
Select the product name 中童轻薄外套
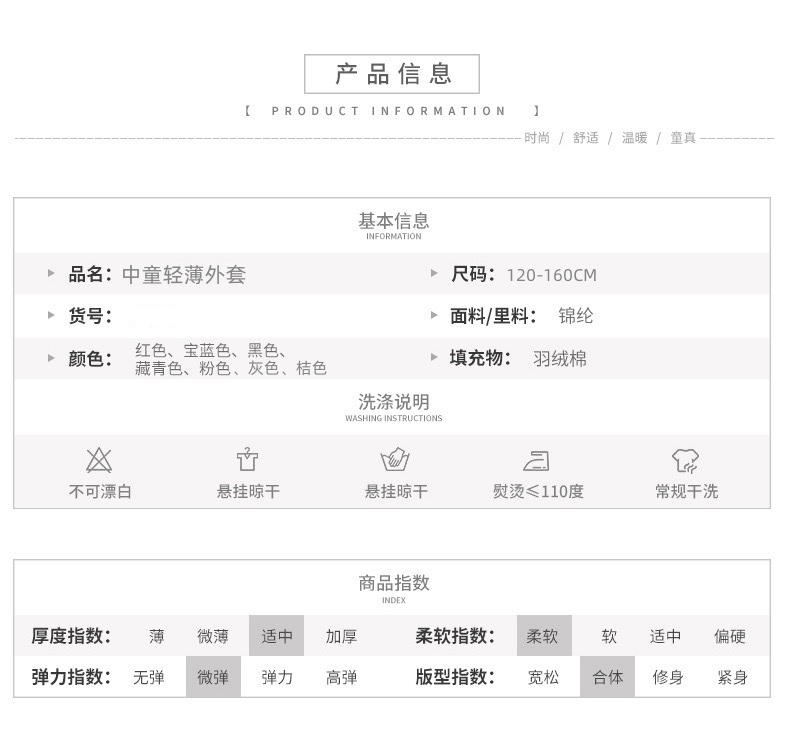184,275
